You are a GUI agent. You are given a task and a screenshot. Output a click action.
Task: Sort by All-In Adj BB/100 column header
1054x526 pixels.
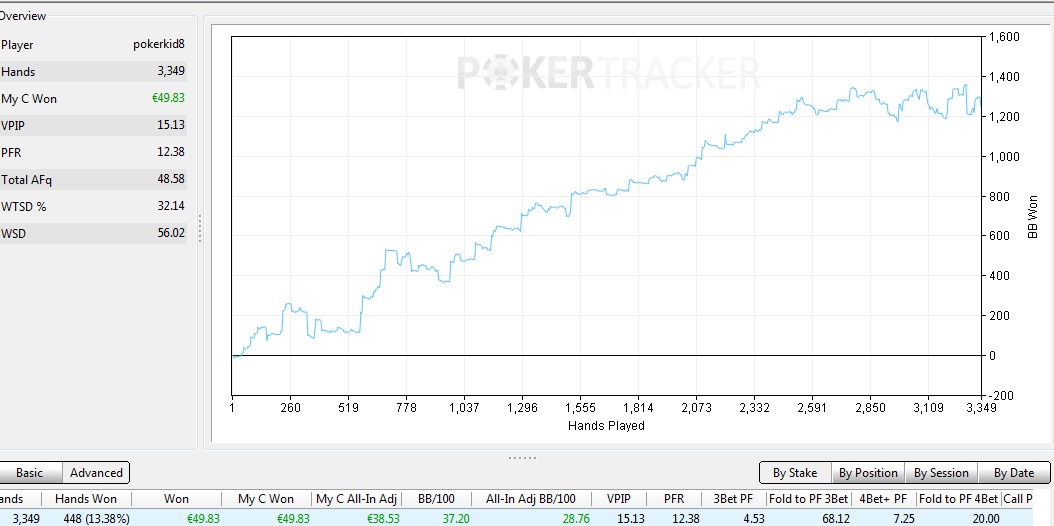coord(531,498)
